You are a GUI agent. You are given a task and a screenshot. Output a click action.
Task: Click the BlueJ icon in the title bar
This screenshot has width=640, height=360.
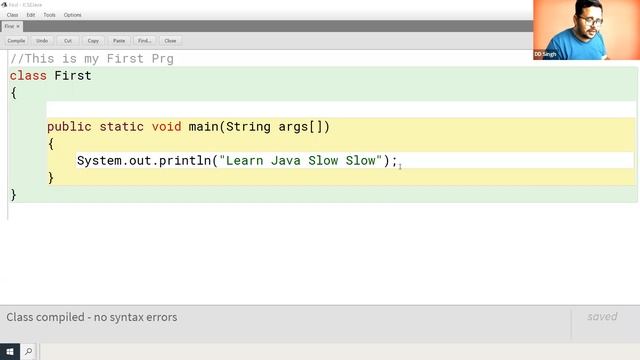tap(4, 4)
